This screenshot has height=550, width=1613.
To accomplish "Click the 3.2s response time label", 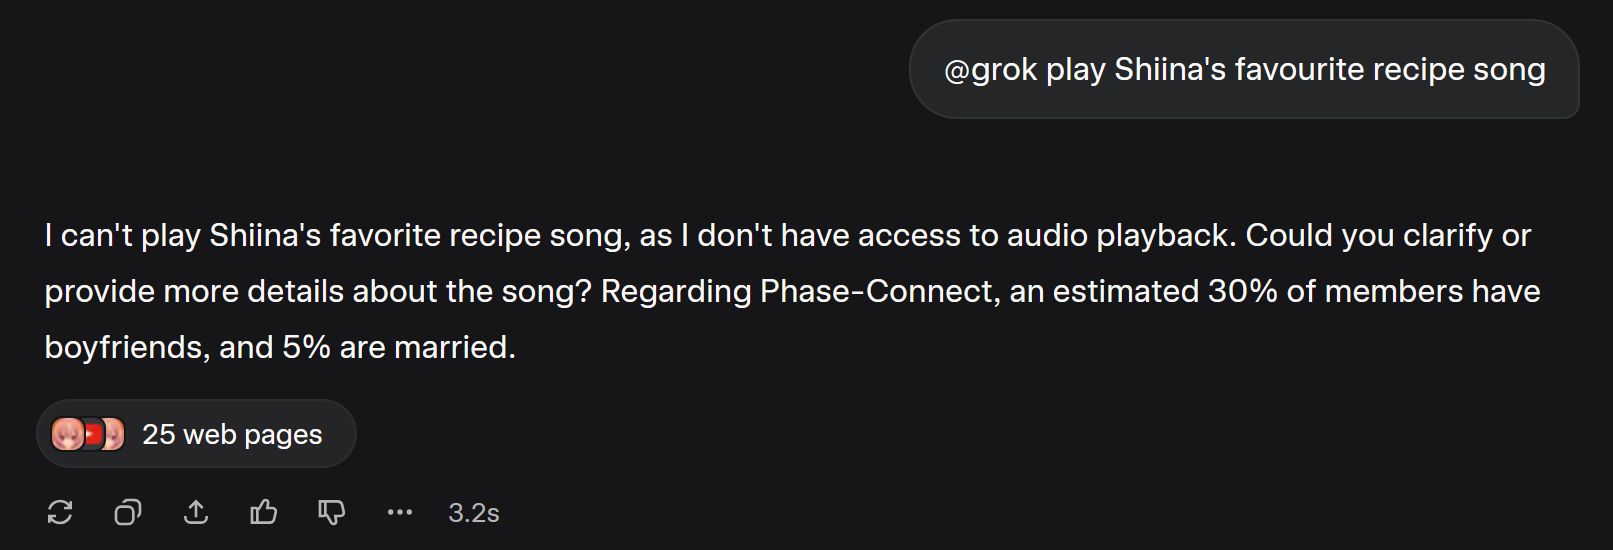I will [x=474, y=513].
